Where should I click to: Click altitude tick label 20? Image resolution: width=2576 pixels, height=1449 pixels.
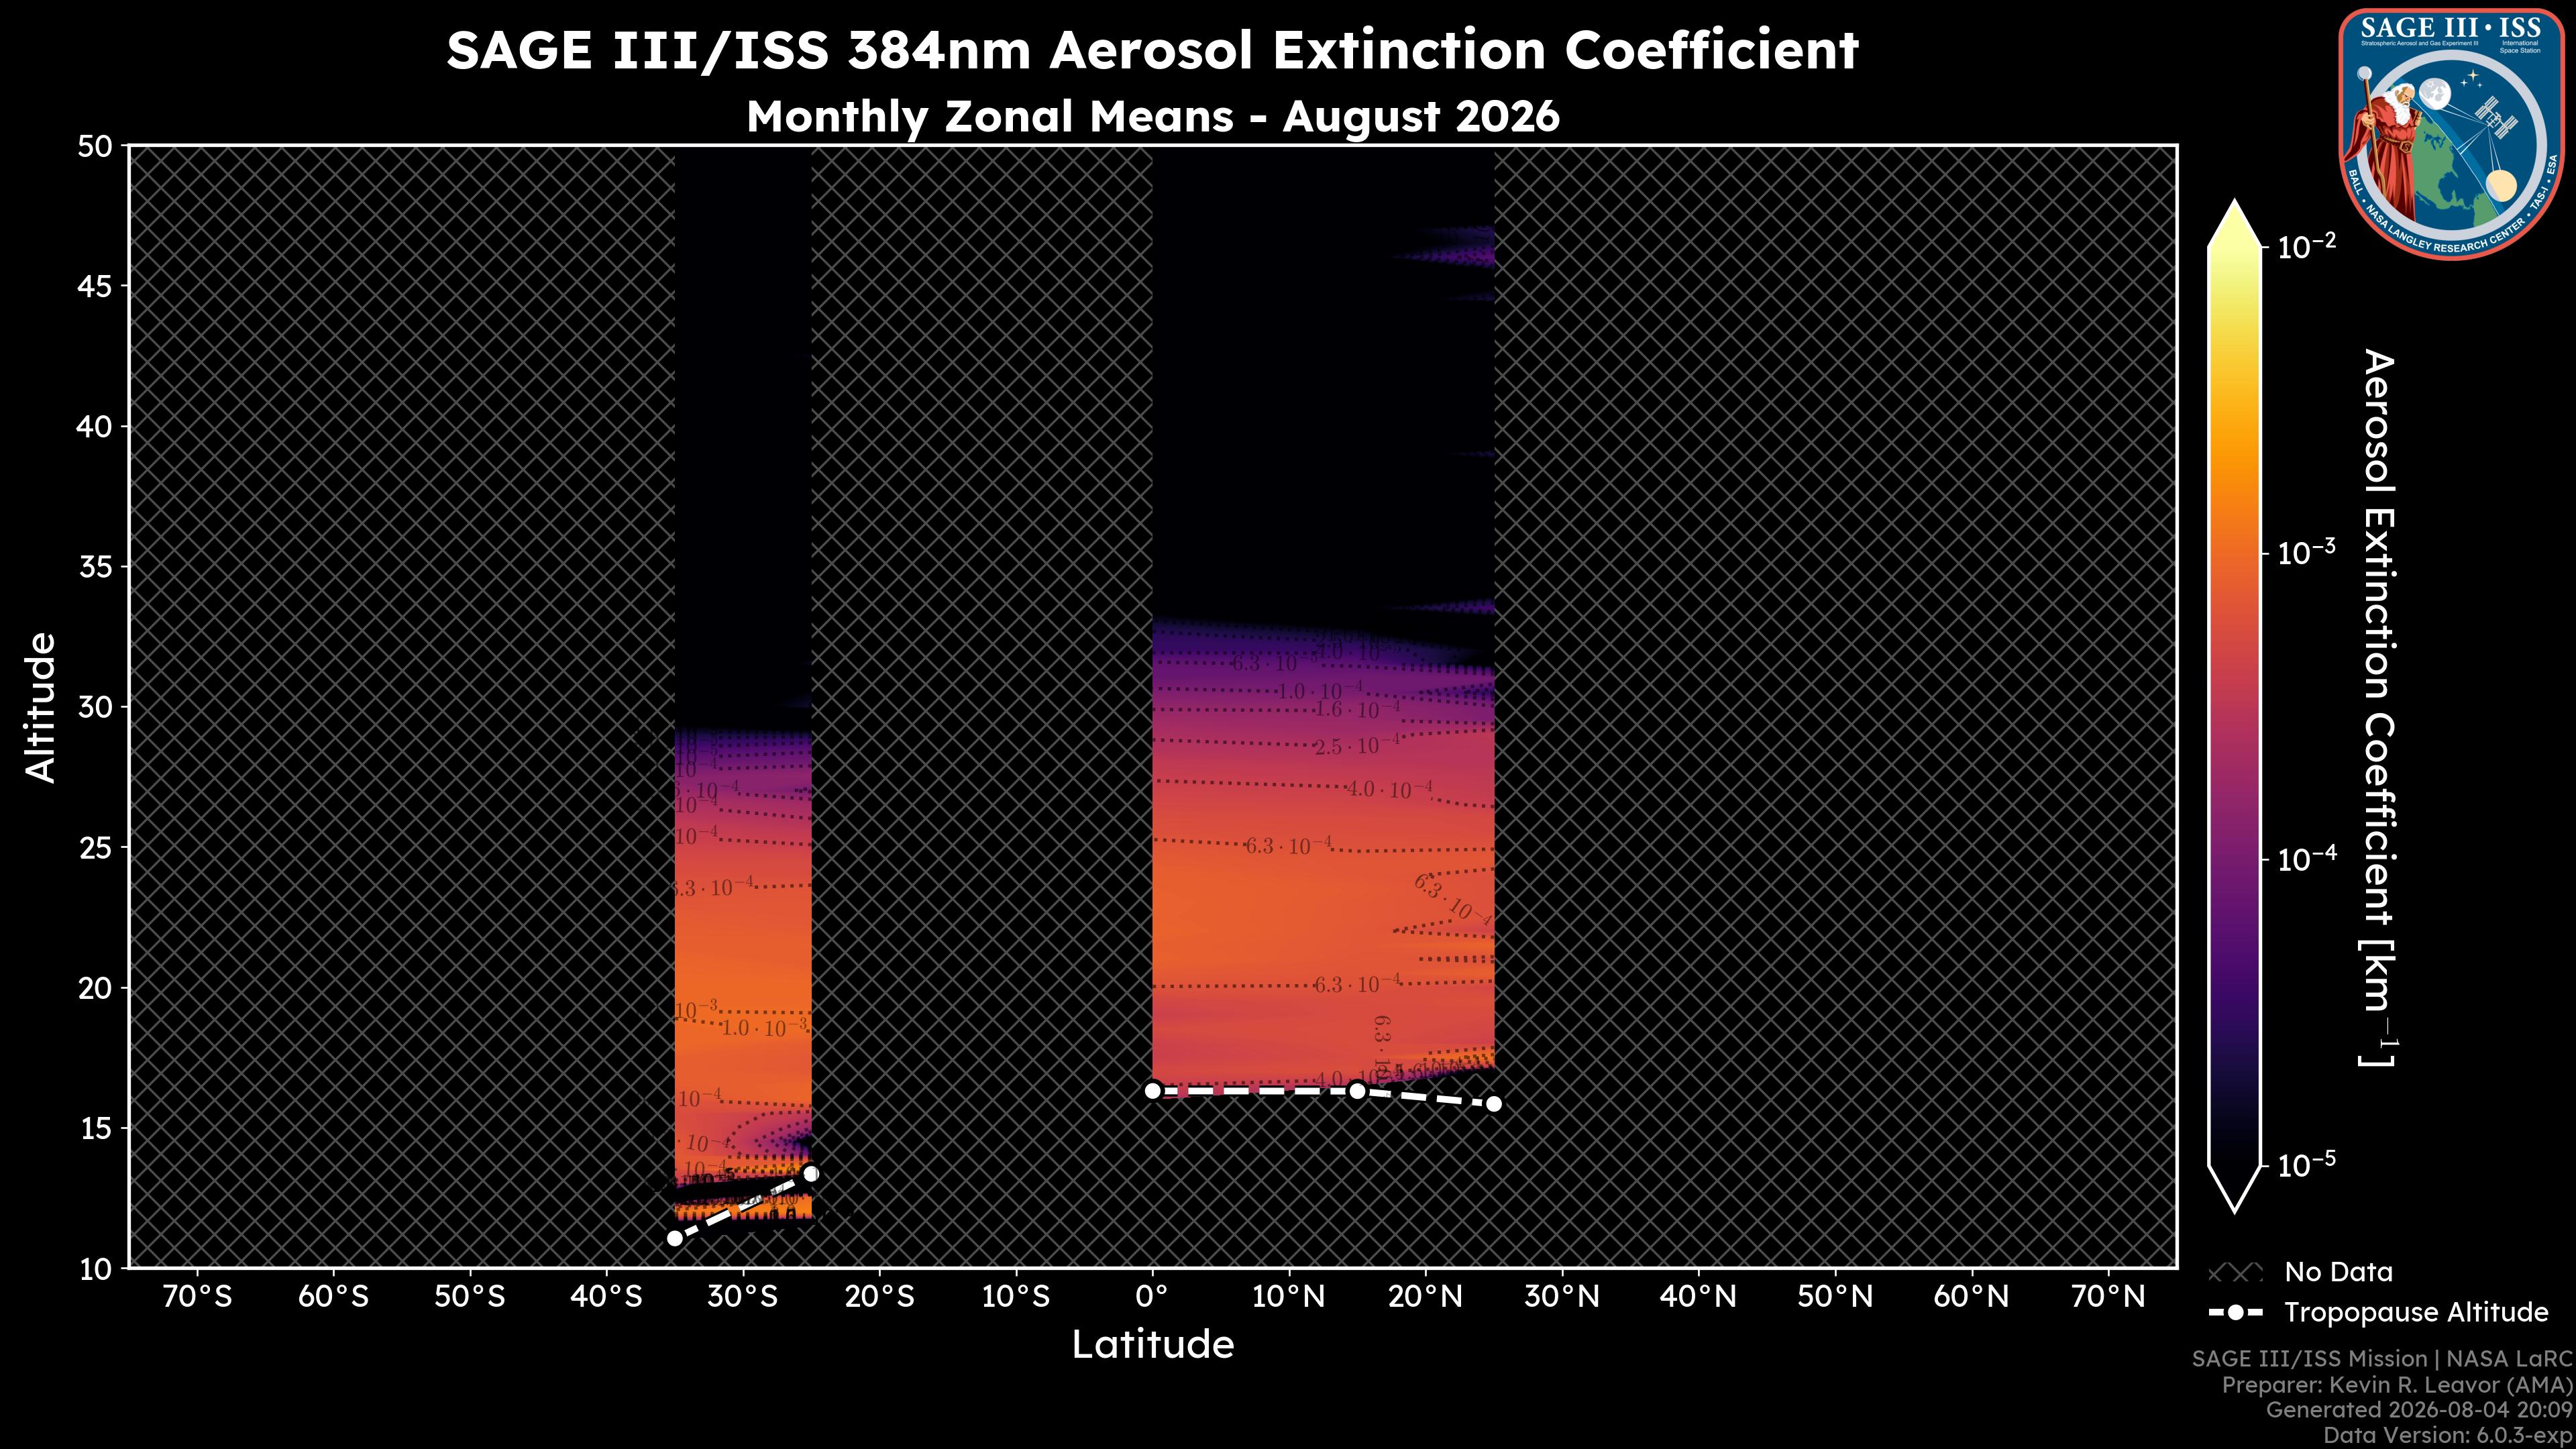click(x=95, y=988)
